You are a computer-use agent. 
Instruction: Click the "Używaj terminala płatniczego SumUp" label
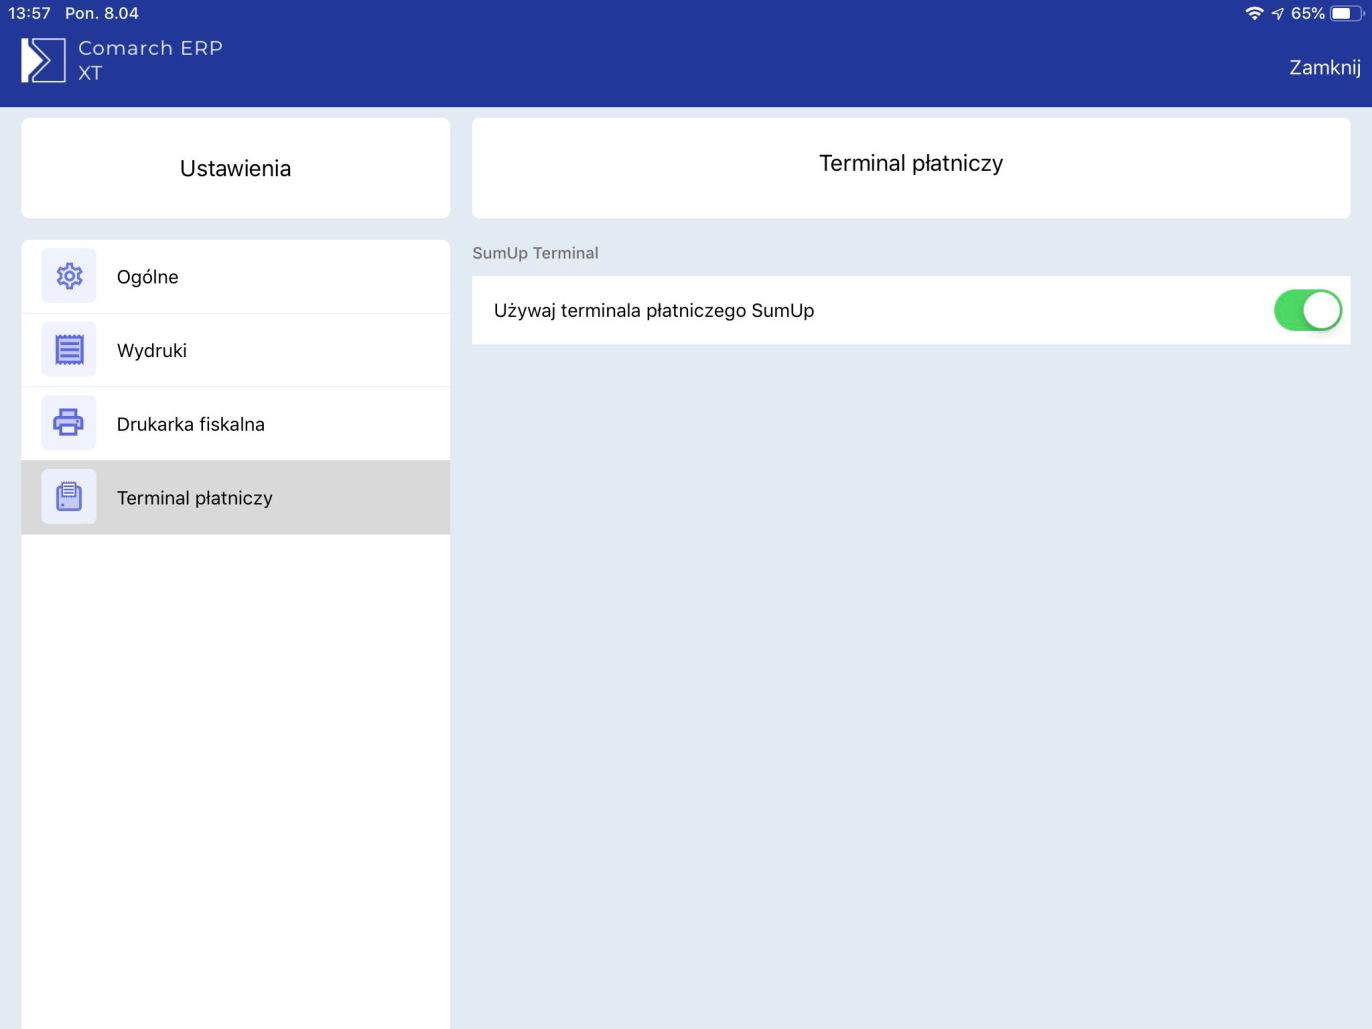(x=654, y=311)
